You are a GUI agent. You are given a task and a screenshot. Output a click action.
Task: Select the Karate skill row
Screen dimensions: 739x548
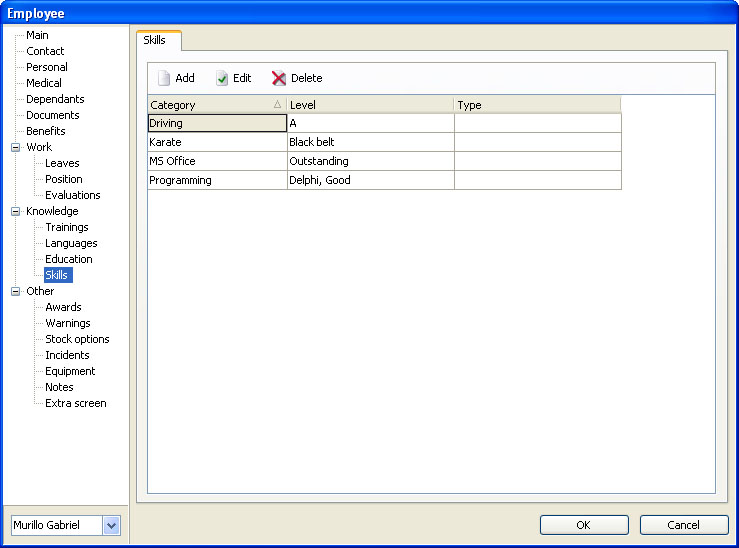(x=216, y=142)
